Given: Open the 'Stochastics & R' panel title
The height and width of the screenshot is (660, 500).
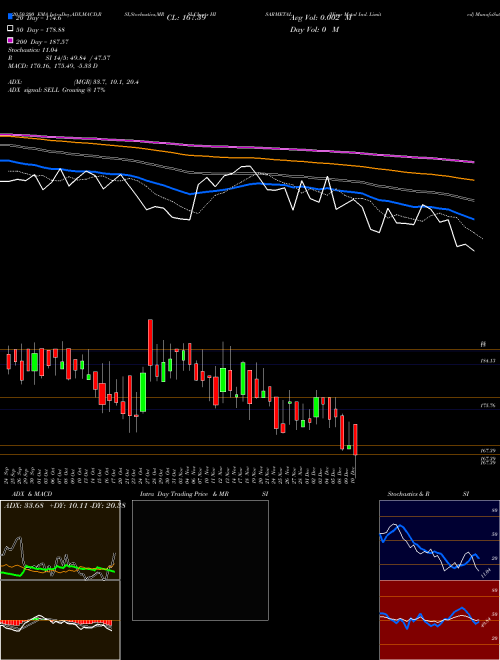Looking at the screenshot, I should (409, 494).
